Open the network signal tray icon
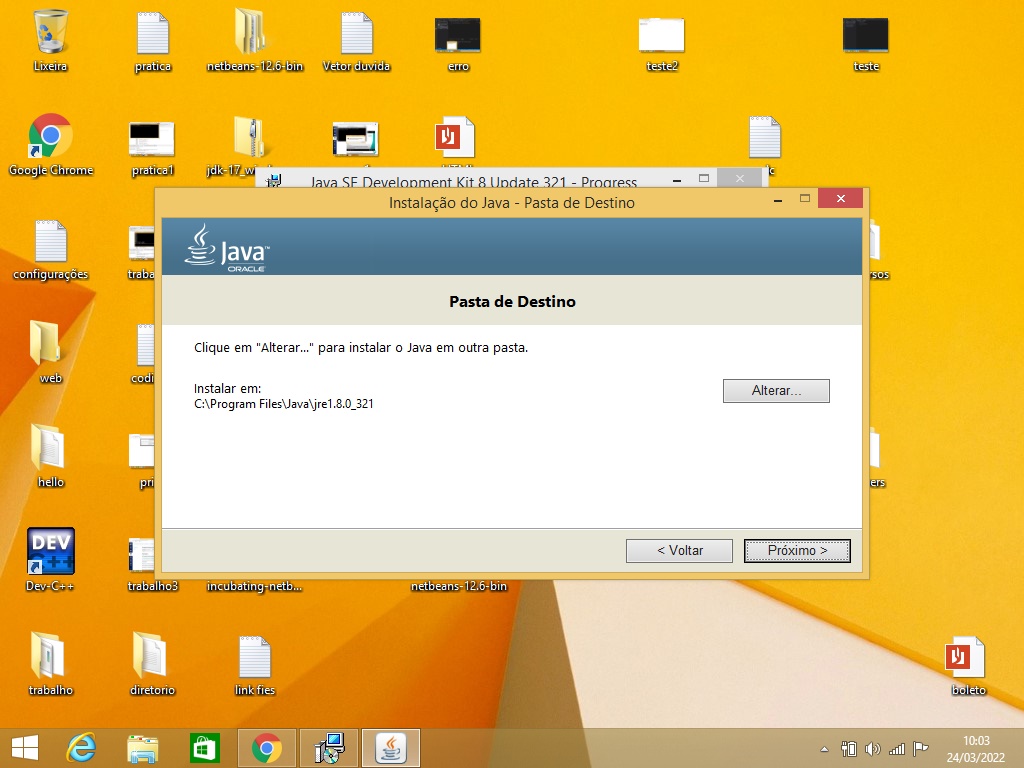 pos(897,748)
